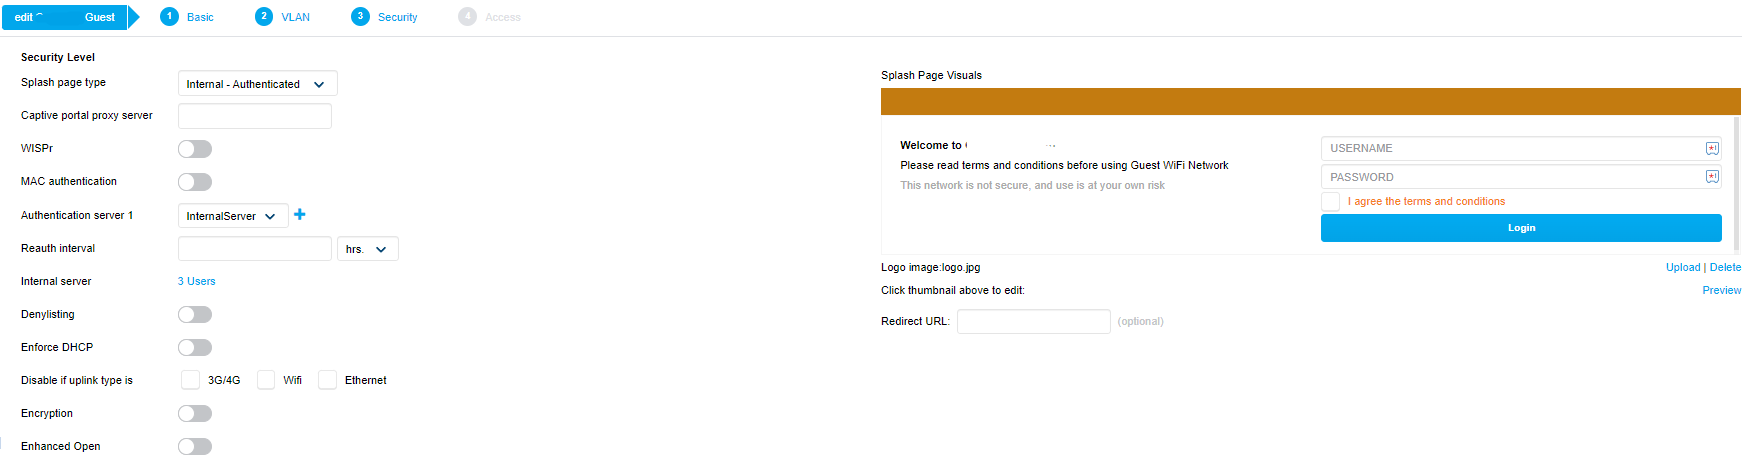This screenshot has height=461, width=1742.
Task: Enable MAC authentication toggle
Action: pos(195,182)
